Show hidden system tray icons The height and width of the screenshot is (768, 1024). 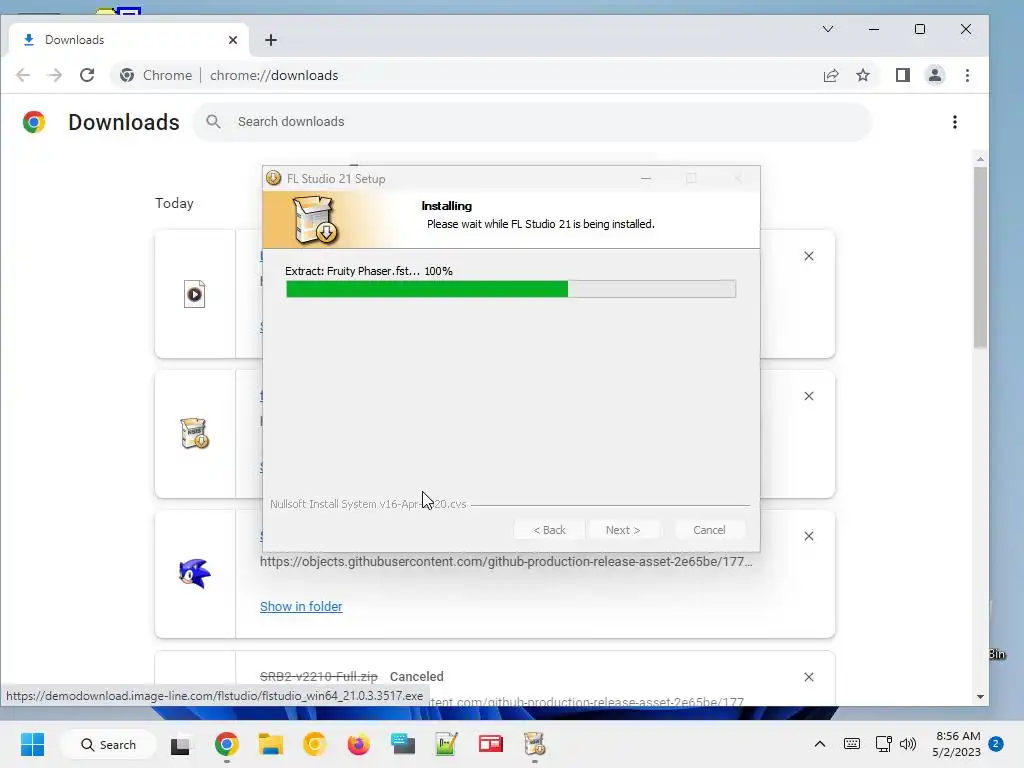click(x=820, y=744)
